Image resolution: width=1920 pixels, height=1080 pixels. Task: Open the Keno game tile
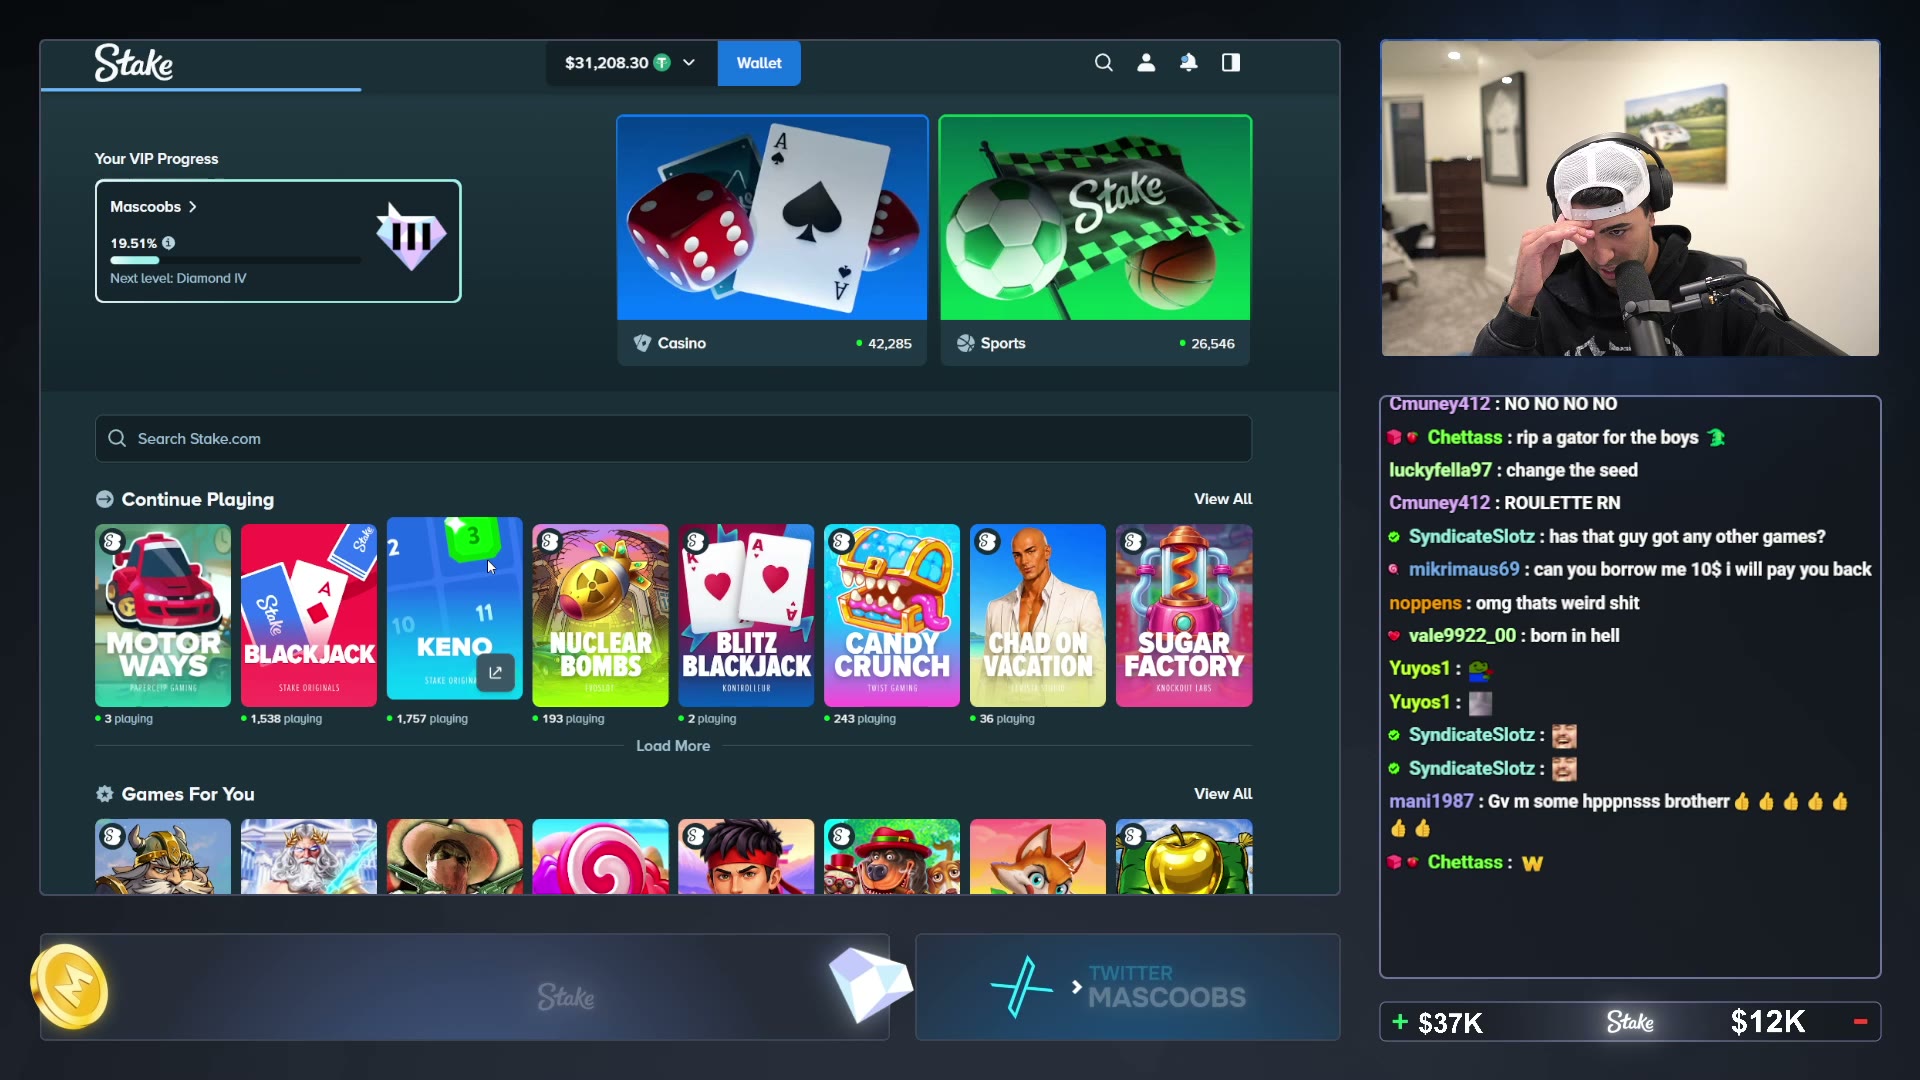pos(455,608)
